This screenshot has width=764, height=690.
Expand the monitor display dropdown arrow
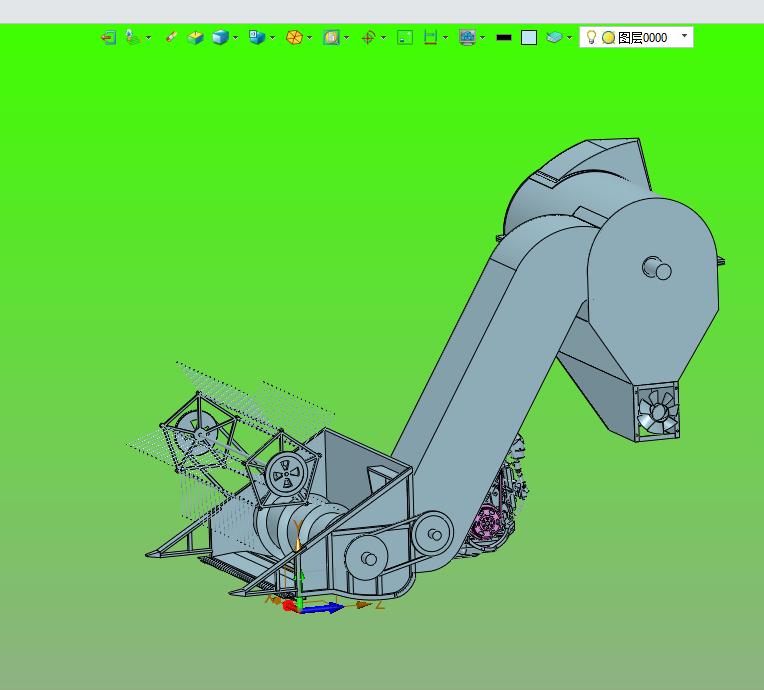coord(482,38)
